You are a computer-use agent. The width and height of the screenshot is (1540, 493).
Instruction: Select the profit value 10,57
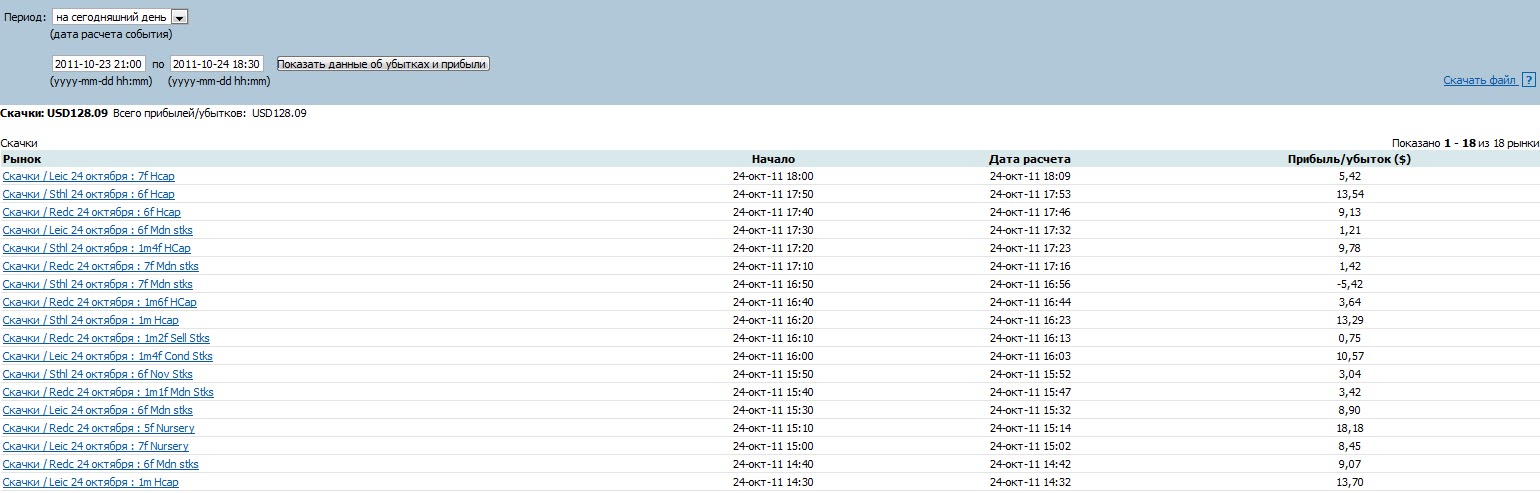(x=1349, y=356)
